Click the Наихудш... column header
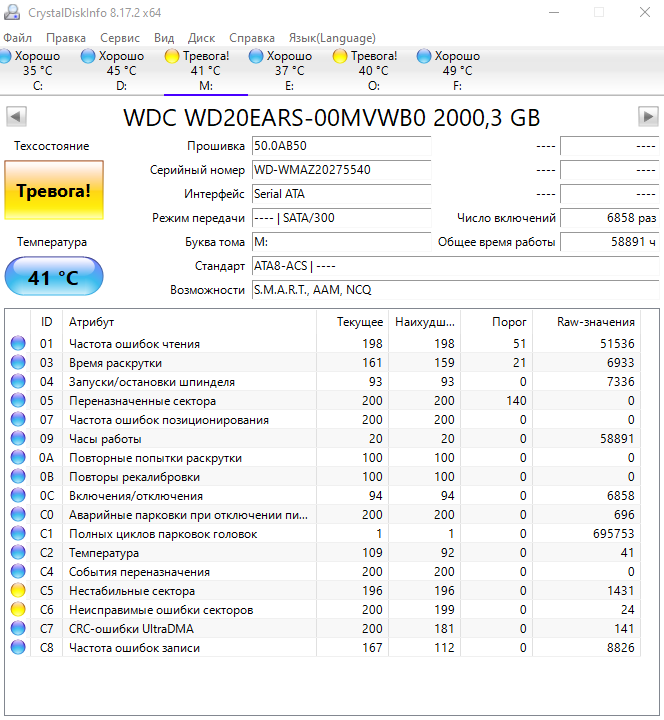Image resolution: width=664 pixels, height=720 pixels. coord(425,322)
